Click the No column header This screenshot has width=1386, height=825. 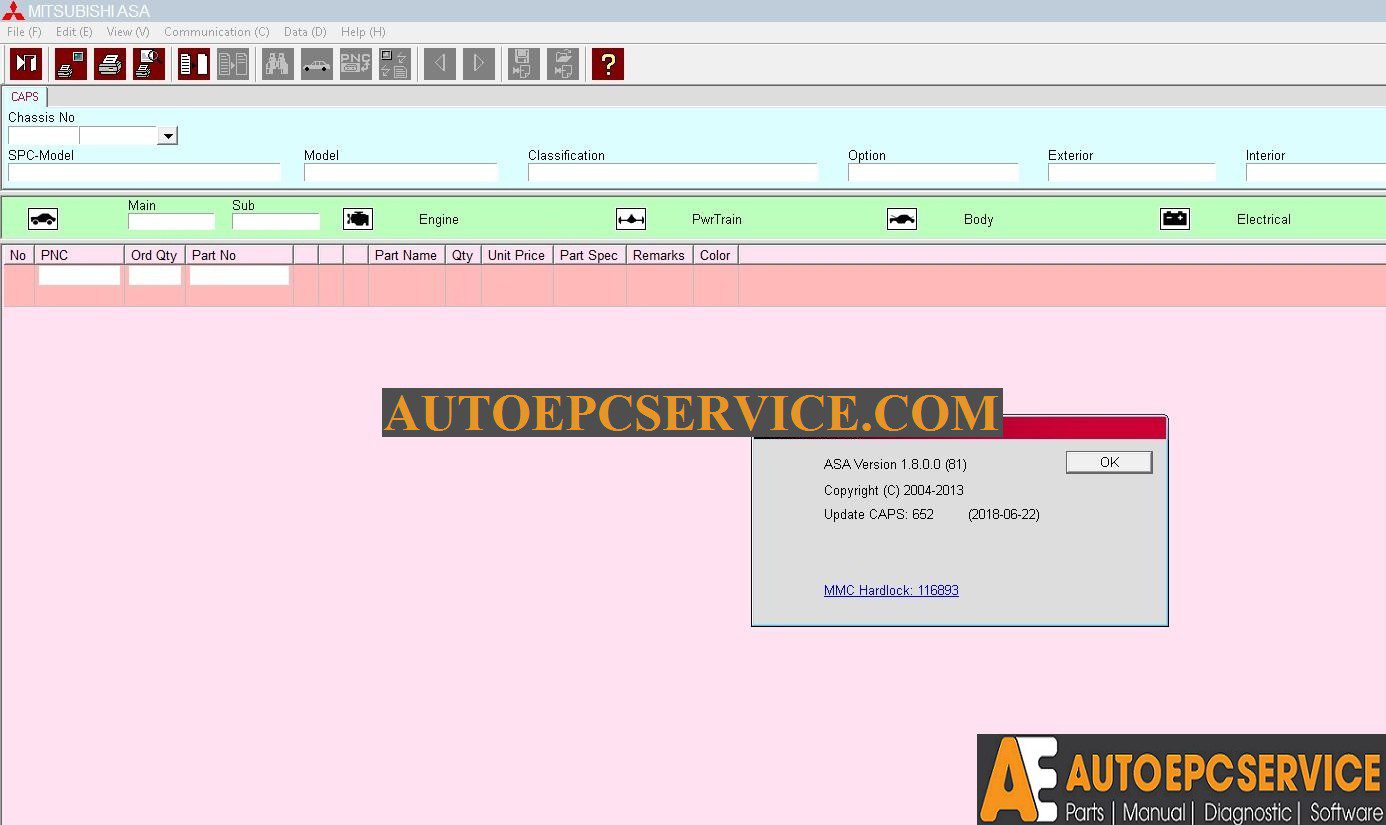(x=18, y=255)
